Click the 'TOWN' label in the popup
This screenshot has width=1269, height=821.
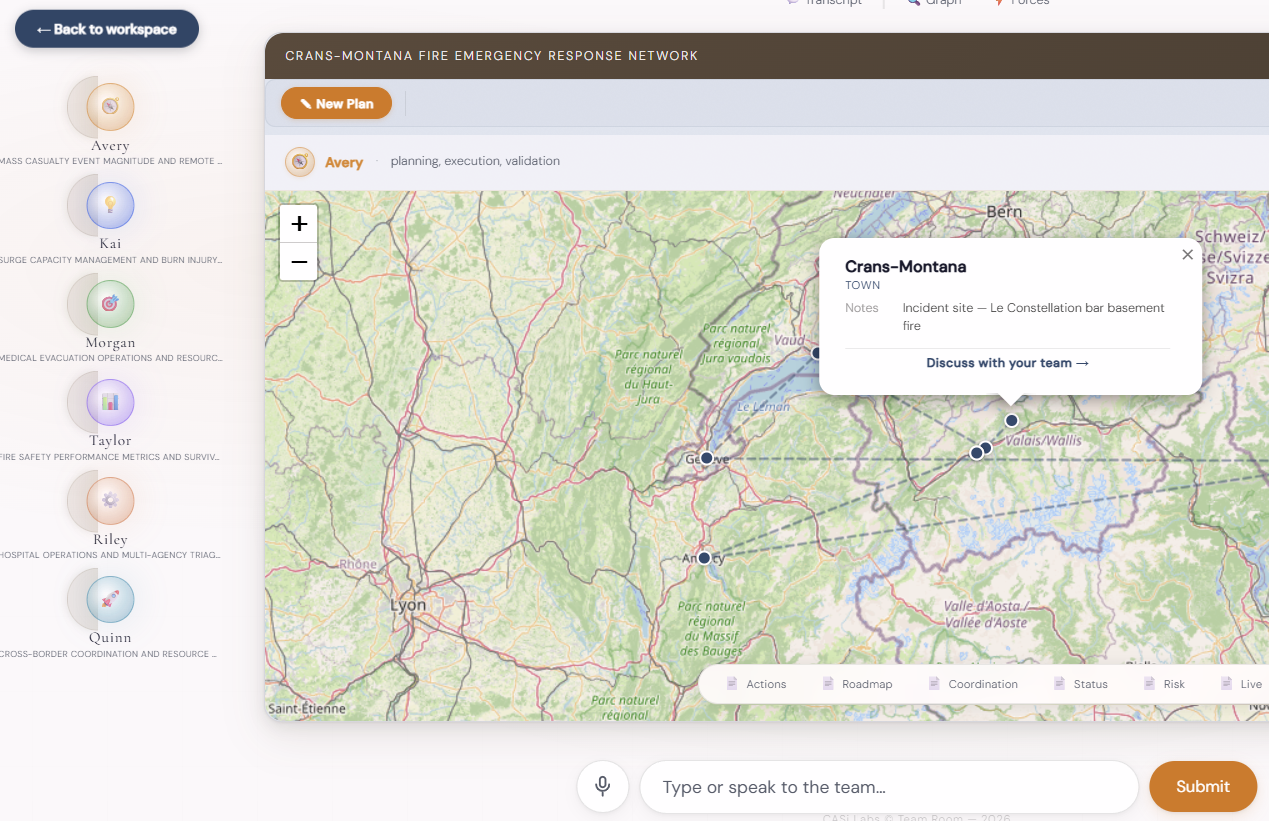(x=862, y=285)
